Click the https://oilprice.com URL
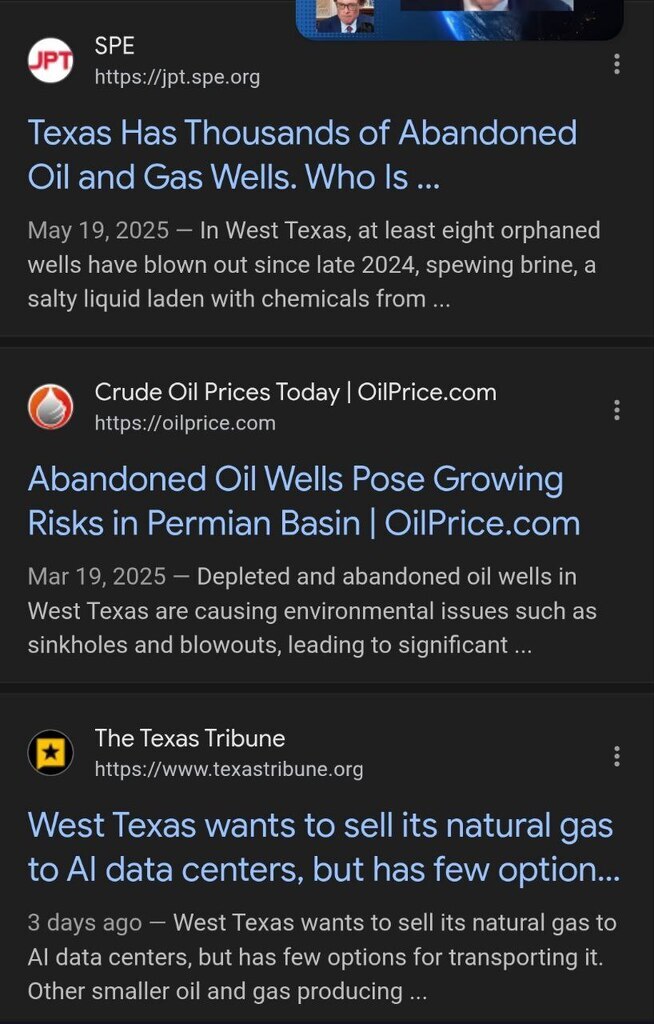Viewport: 654px width, 1024px height. [x=185, y=423]
